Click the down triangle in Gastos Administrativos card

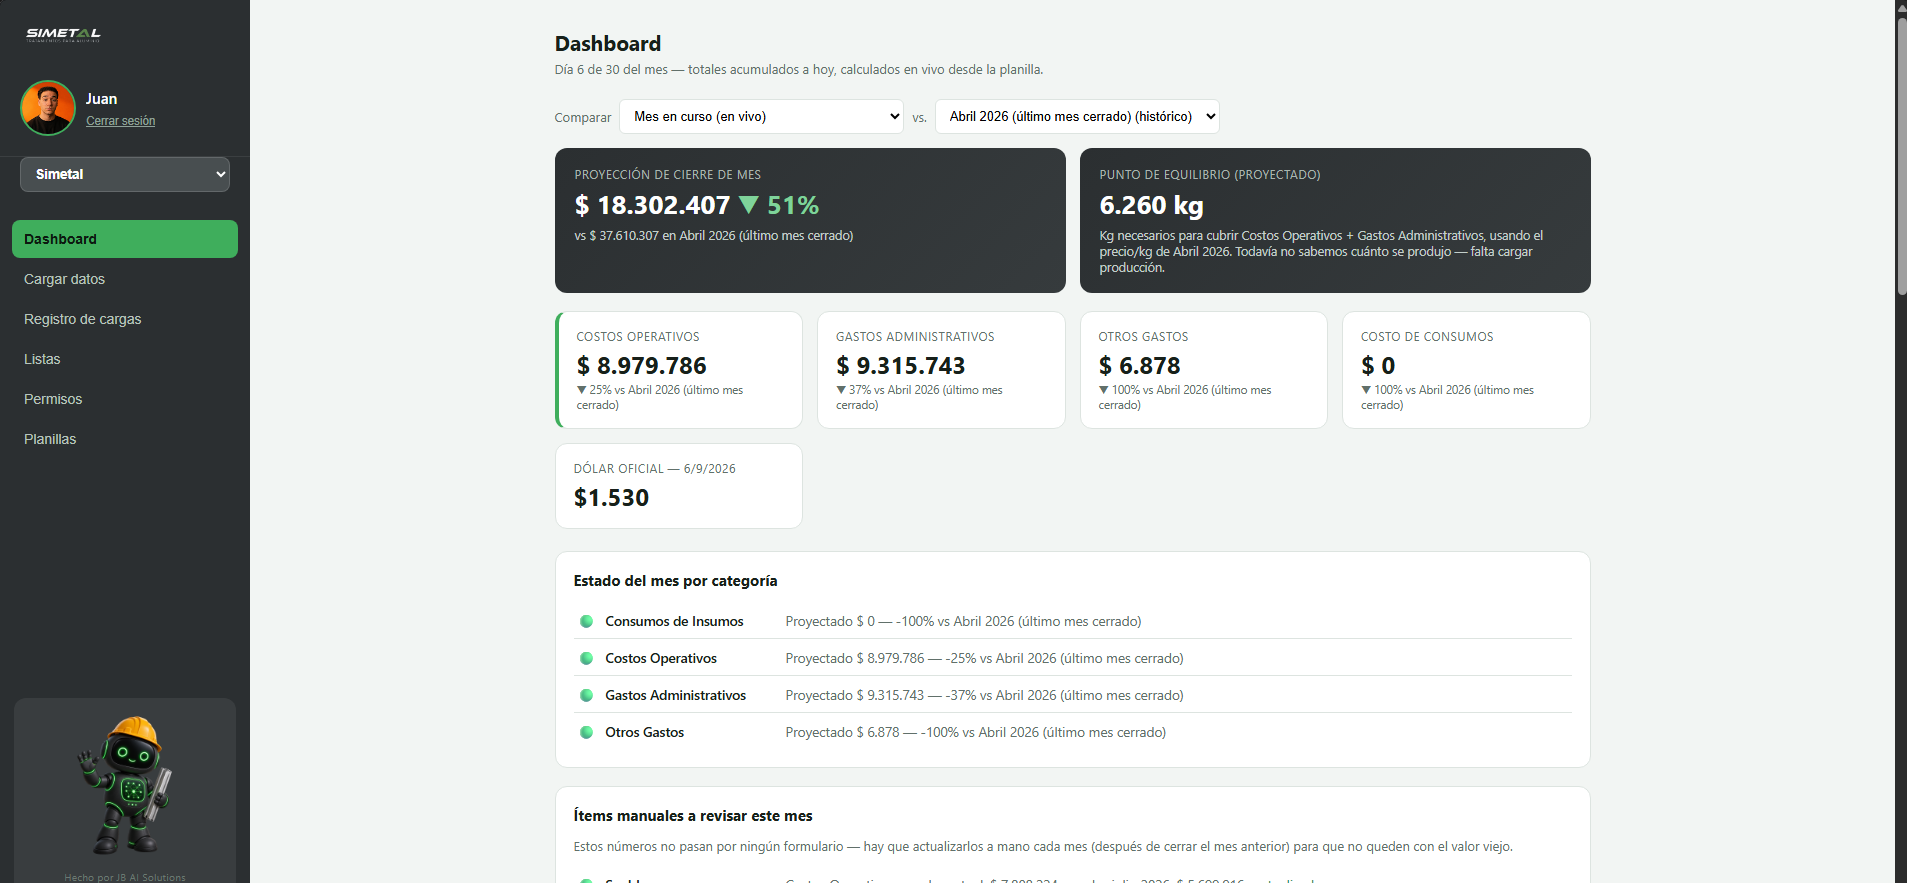point(841,390)
